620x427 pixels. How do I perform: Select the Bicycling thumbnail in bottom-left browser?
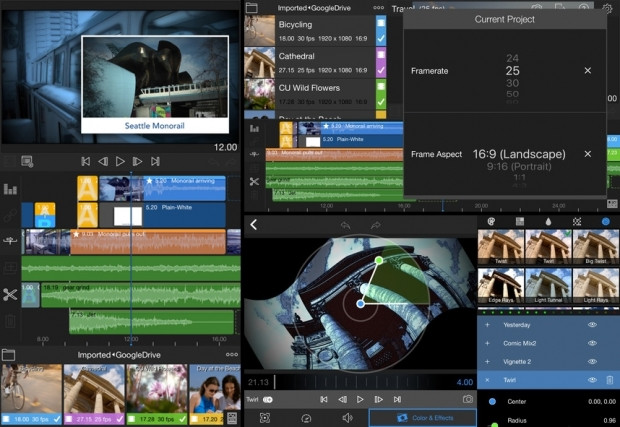tap(31, 394)
